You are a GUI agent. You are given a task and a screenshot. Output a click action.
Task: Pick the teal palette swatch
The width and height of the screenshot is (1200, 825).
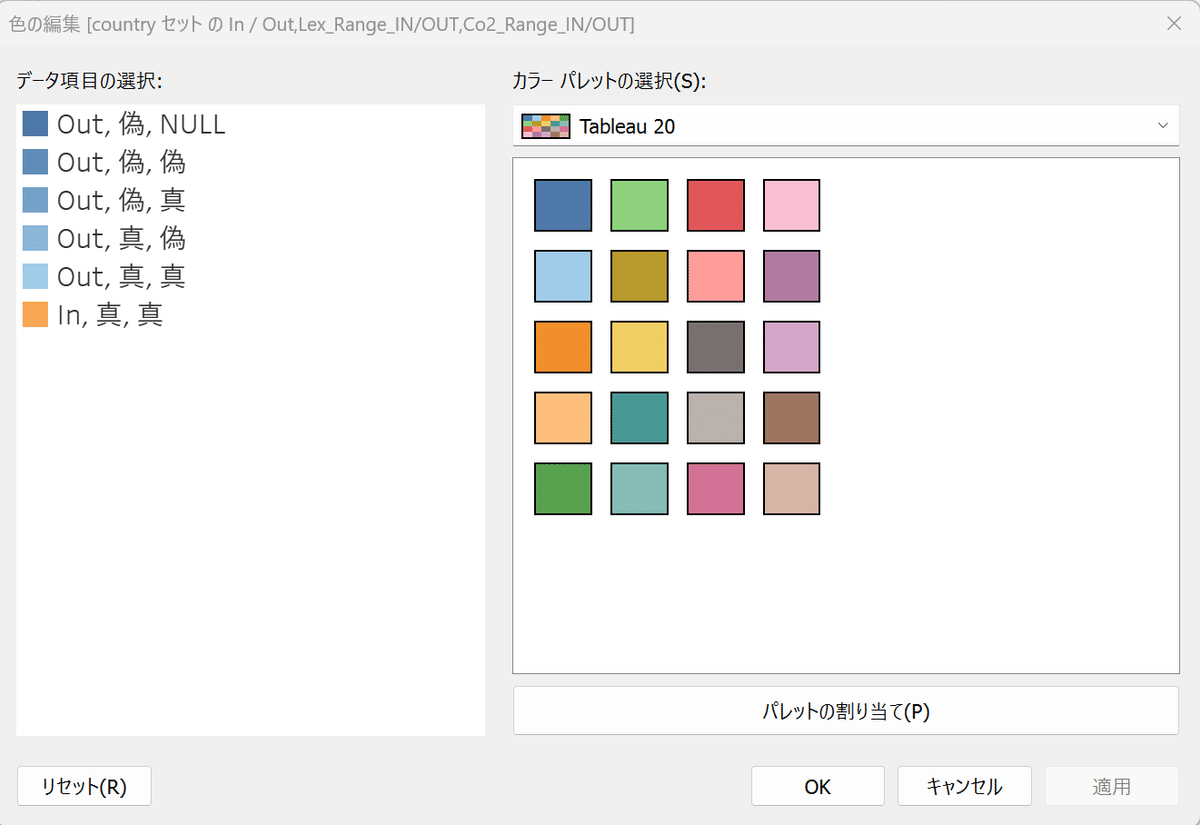pos(639,418)
